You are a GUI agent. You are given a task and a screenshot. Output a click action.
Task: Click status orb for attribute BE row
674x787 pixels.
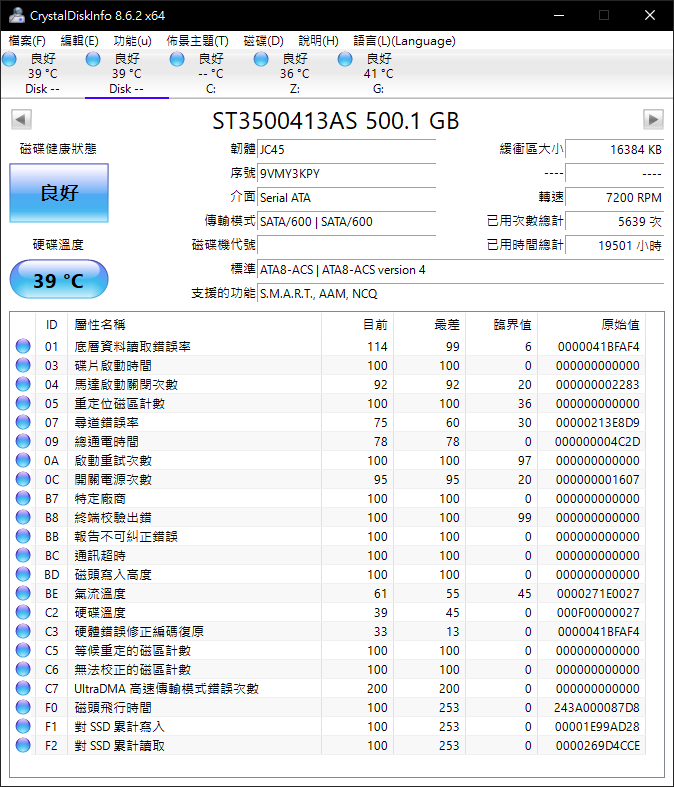pos(23,593)
